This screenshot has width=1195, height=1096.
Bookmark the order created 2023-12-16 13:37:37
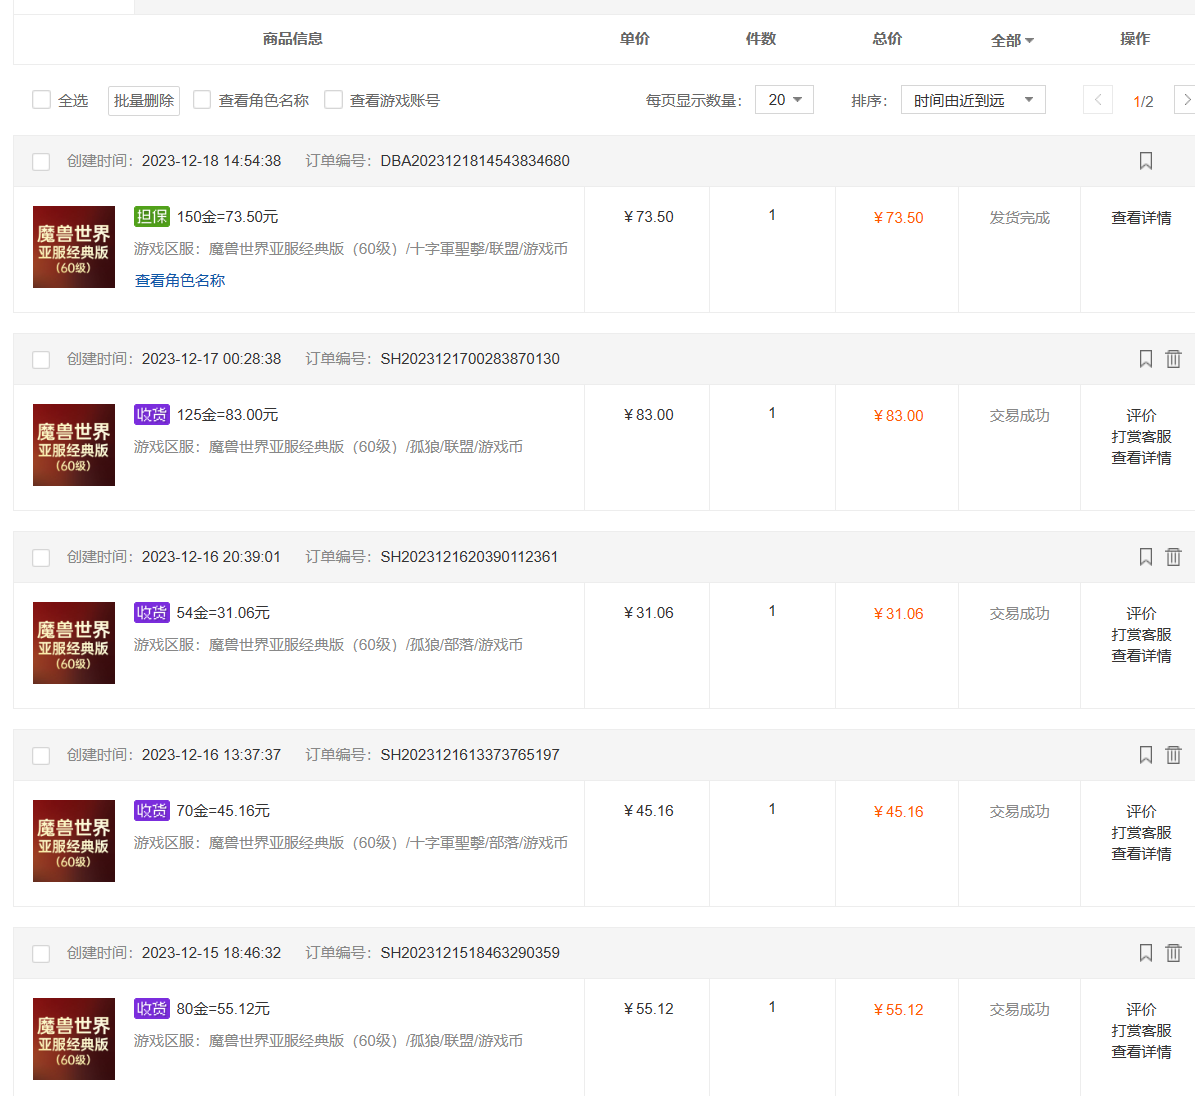(1145, 754)
